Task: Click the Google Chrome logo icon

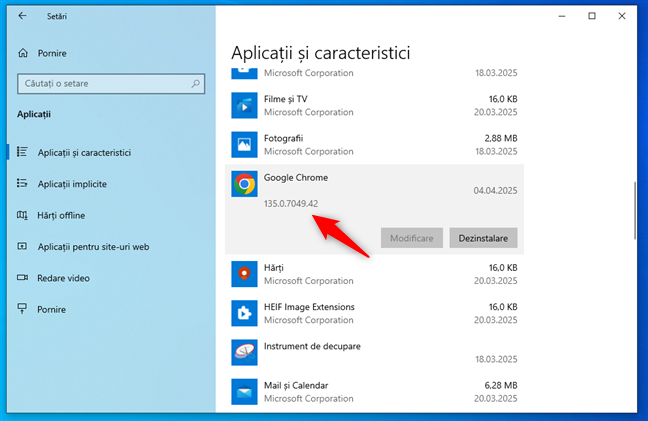Action: [x=244, y=184]
